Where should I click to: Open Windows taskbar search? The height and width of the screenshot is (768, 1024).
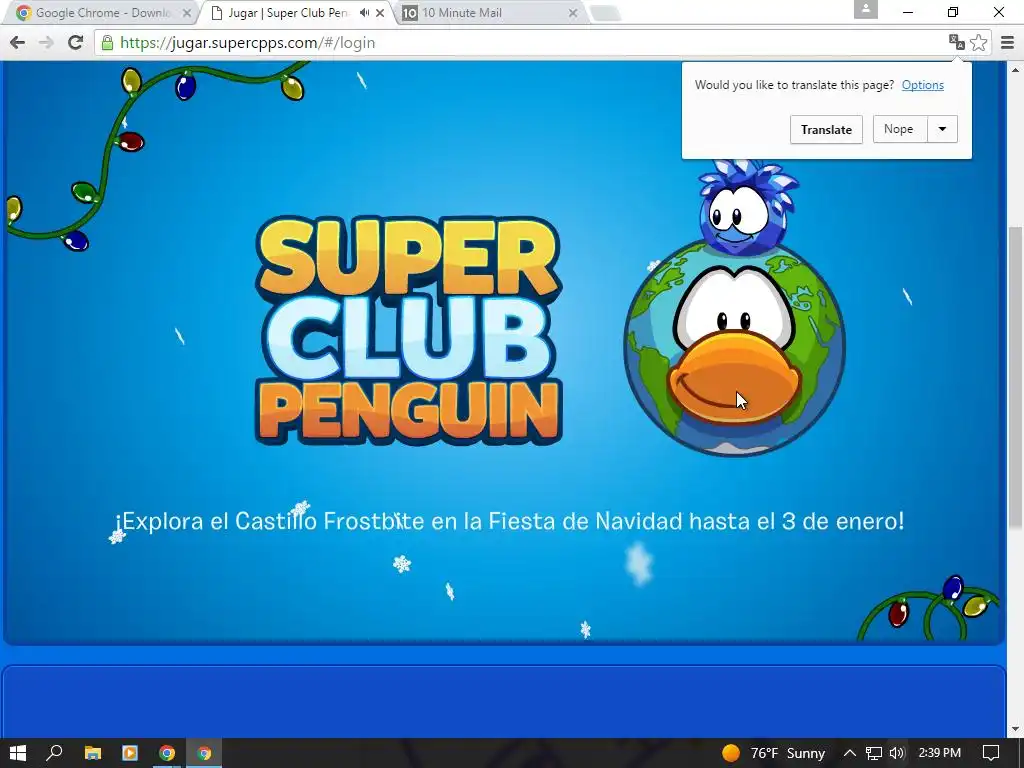click(x=55, y=753)
